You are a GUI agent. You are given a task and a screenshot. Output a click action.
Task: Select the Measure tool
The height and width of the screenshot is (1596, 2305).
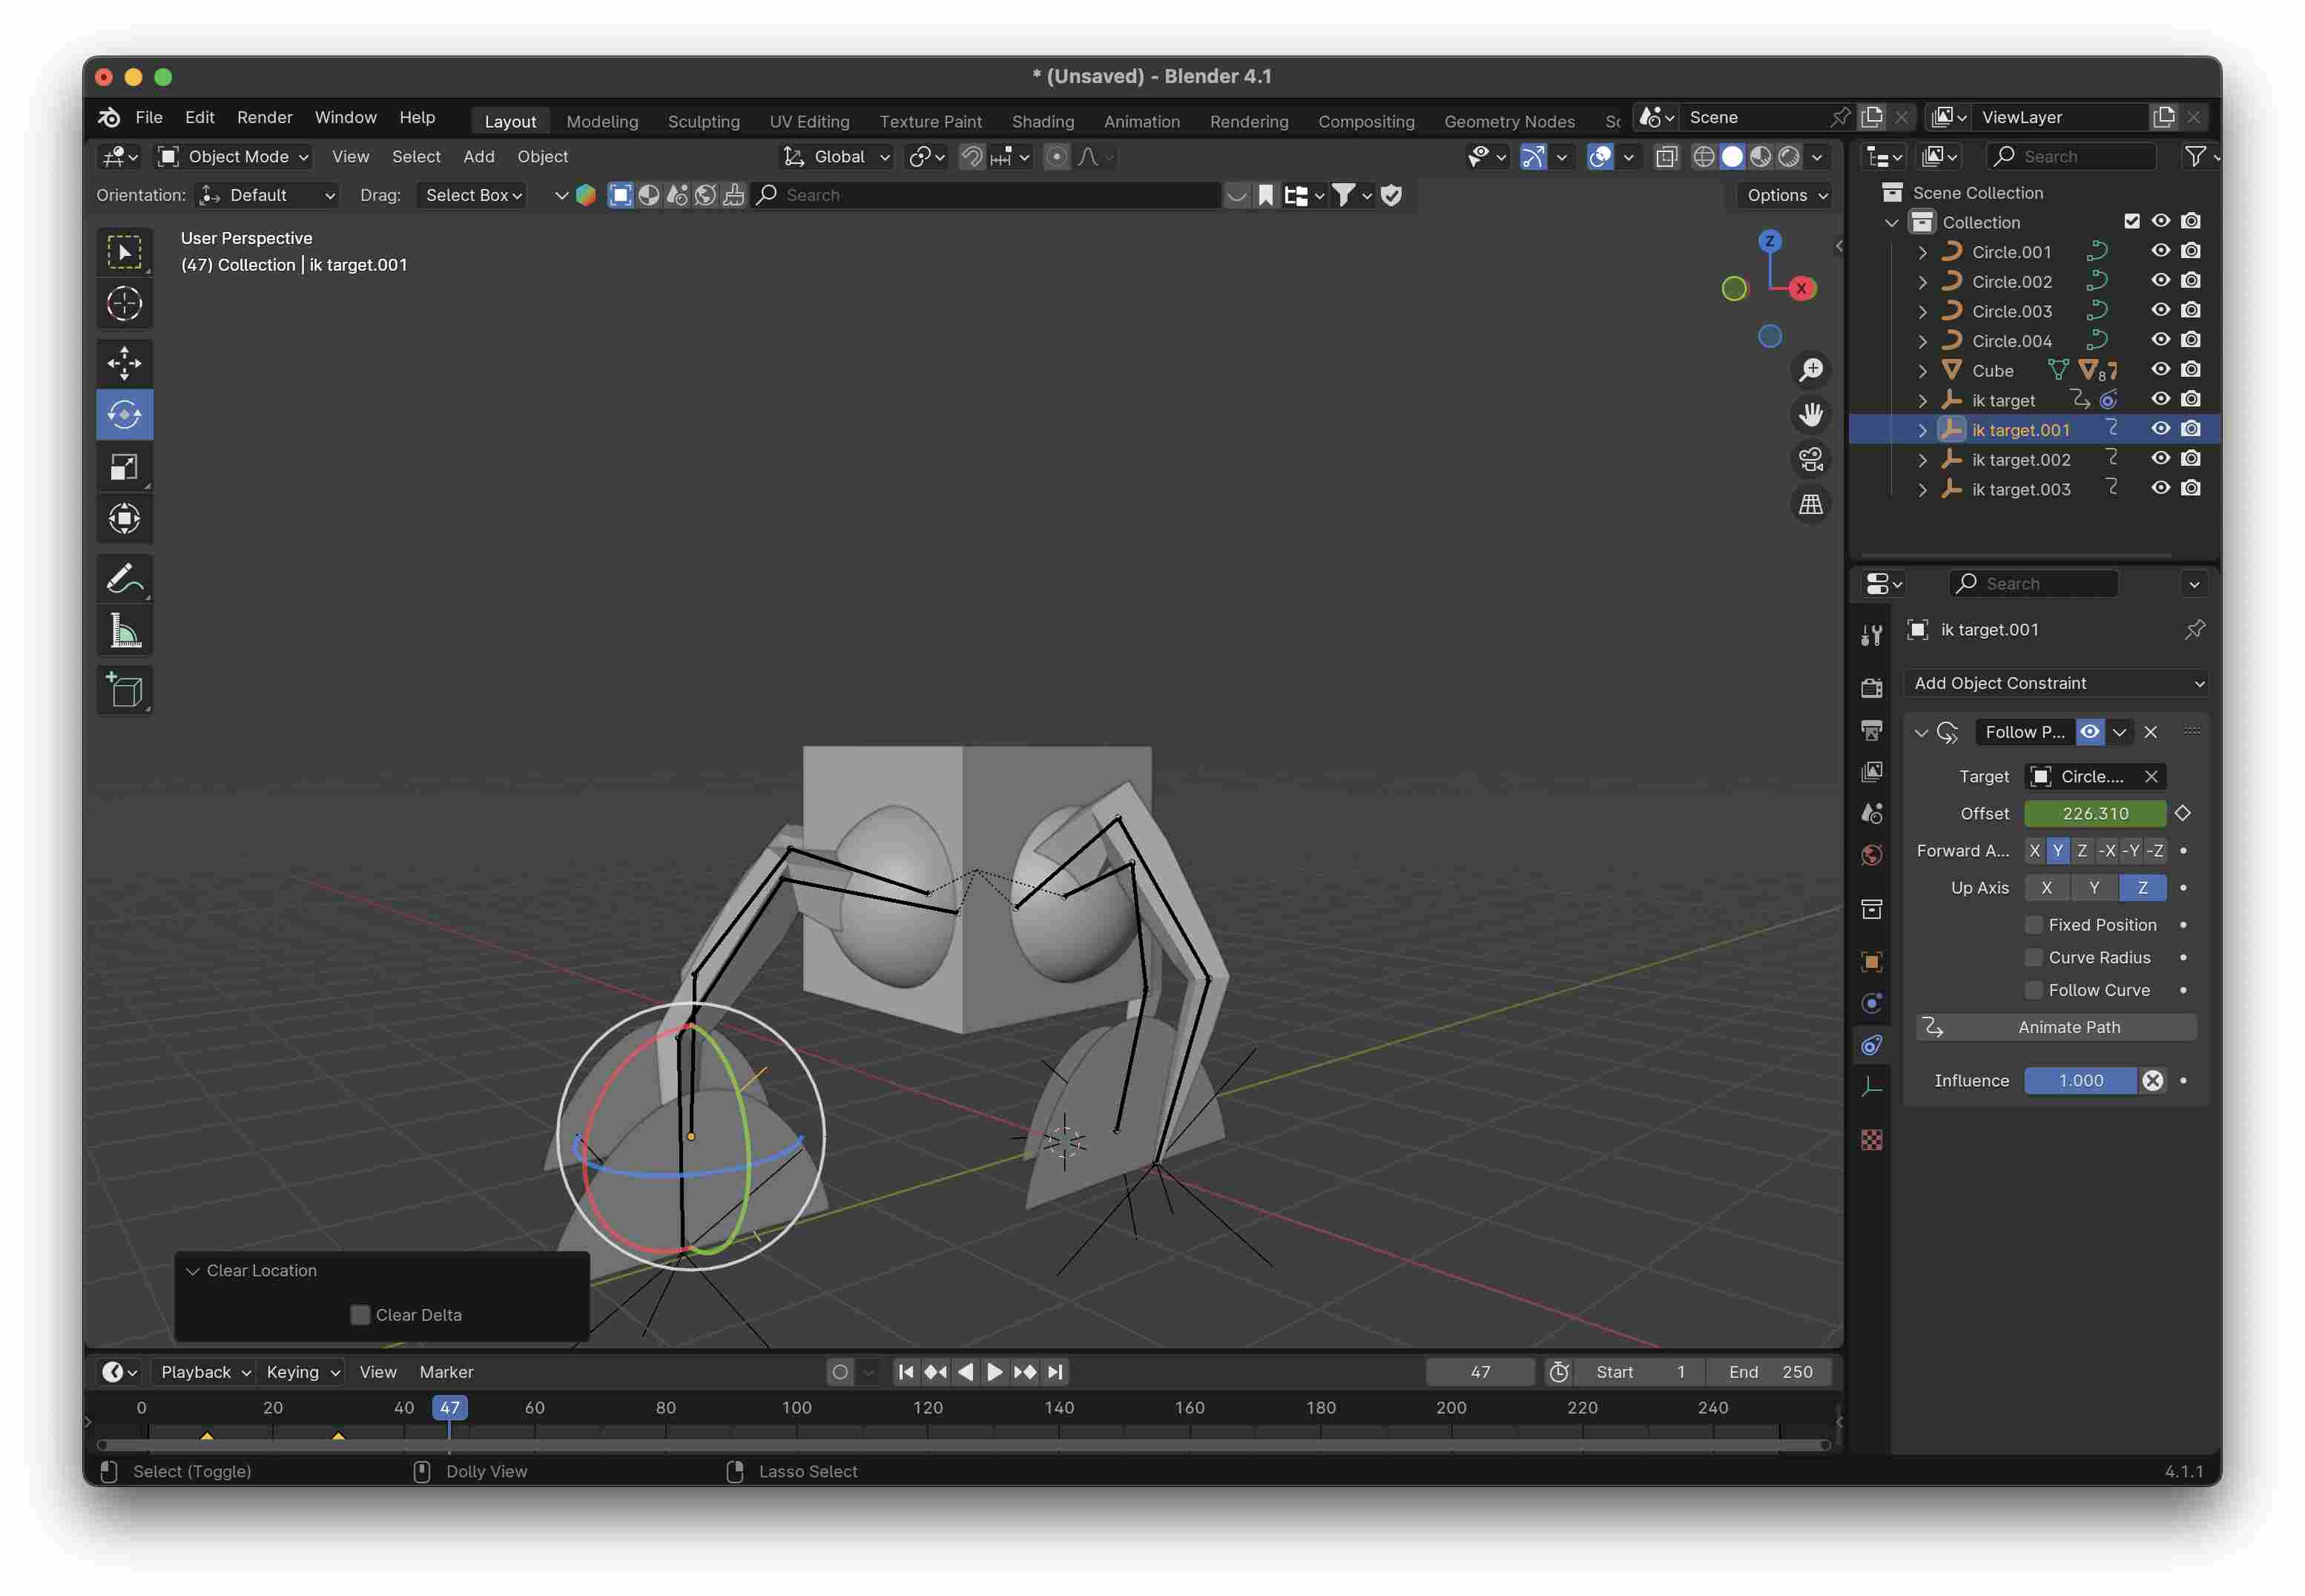click(x=124, y=630)
